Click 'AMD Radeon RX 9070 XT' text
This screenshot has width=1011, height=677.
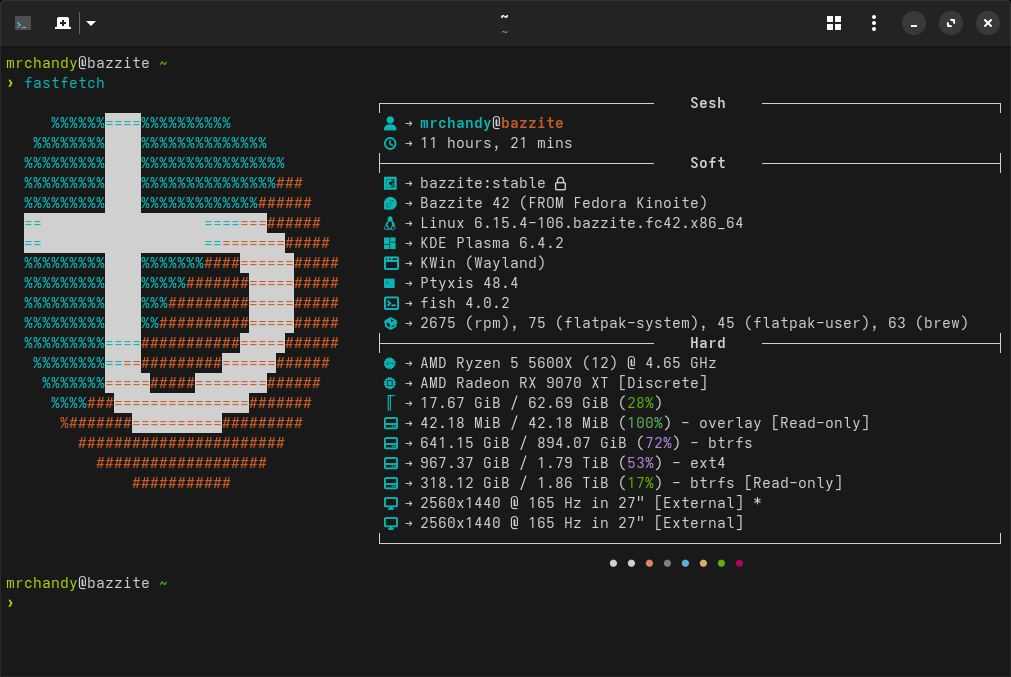[514, 383]
